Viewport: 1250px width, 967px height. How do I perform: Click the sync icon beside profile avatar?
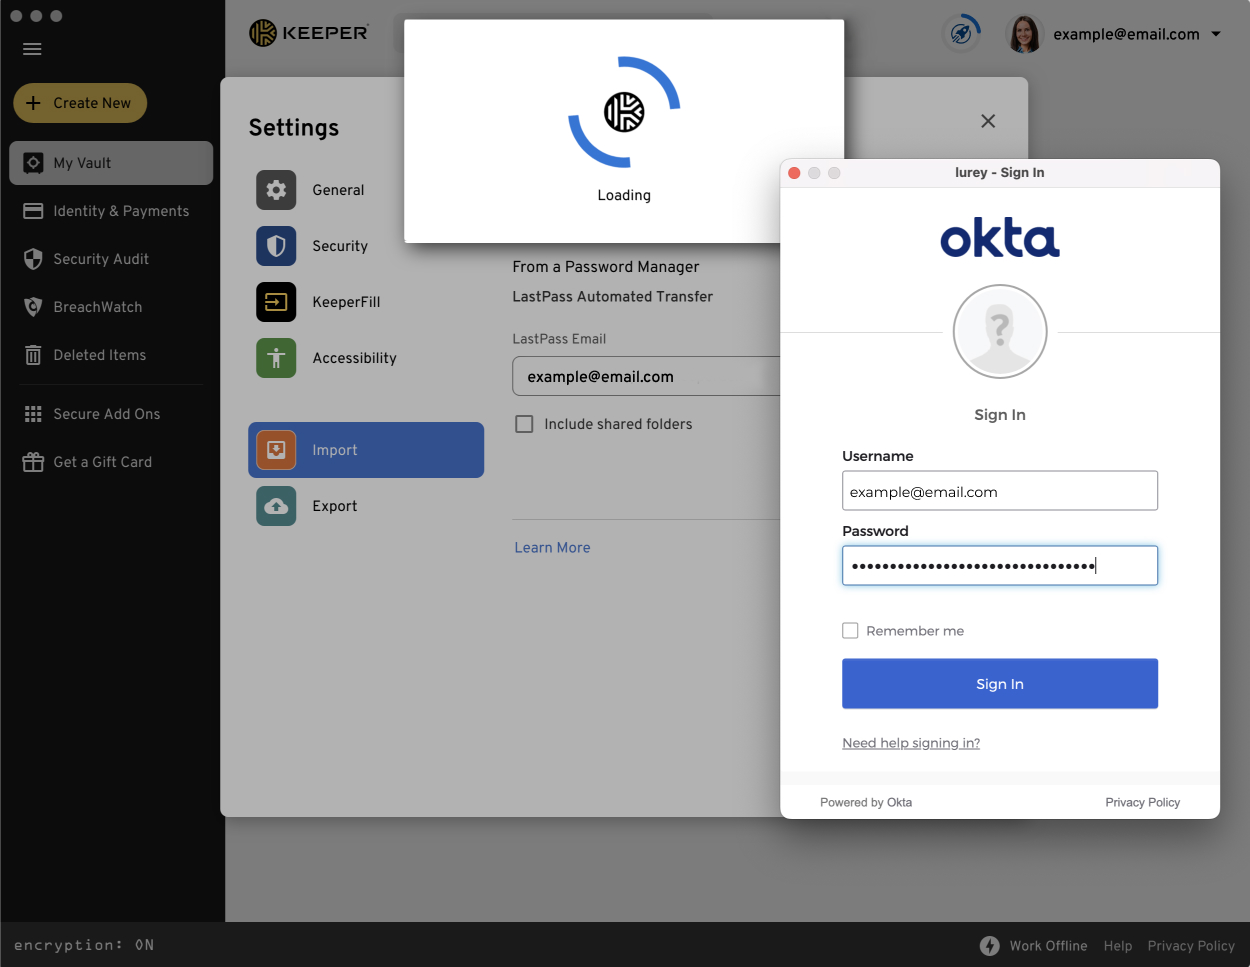[x=961, y=34]
